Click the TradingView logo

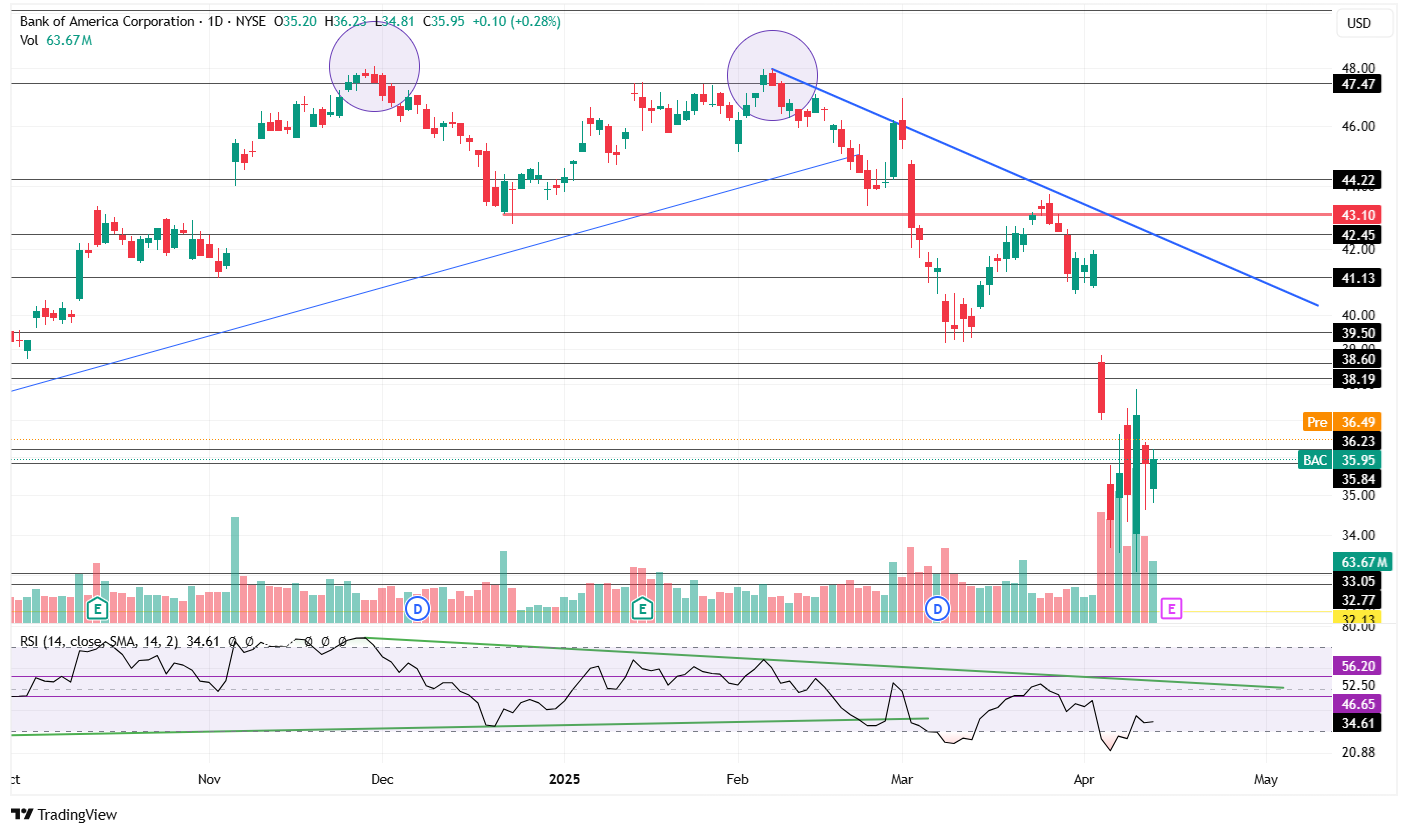pos(64,814)
